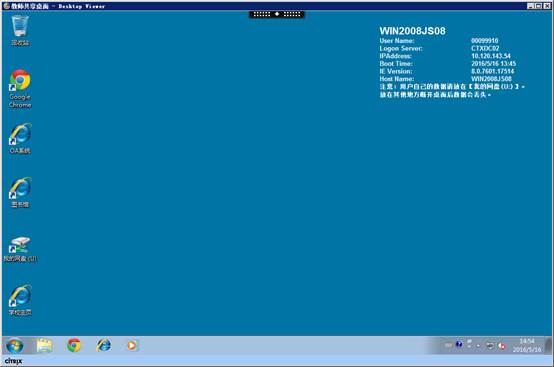Image resolution: width=554 pixels, height=367 pixels.
Task: Click the blue globe tray icon
Action: pos(459,344)
